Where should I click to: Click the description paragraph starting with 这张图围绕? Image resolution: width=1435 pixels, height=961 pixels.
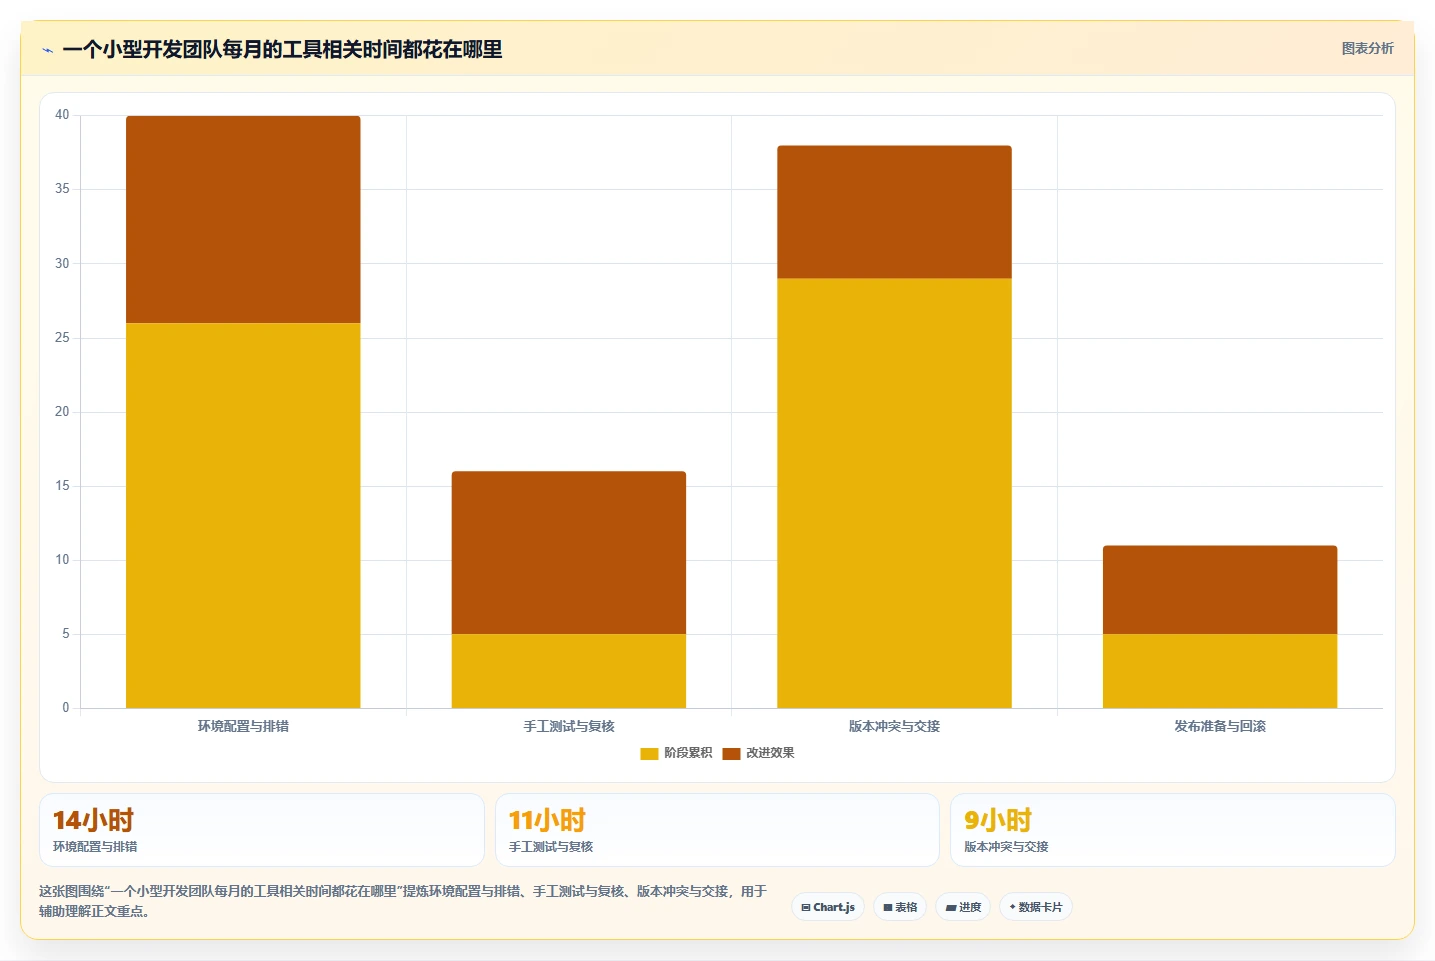coord(403,901)
